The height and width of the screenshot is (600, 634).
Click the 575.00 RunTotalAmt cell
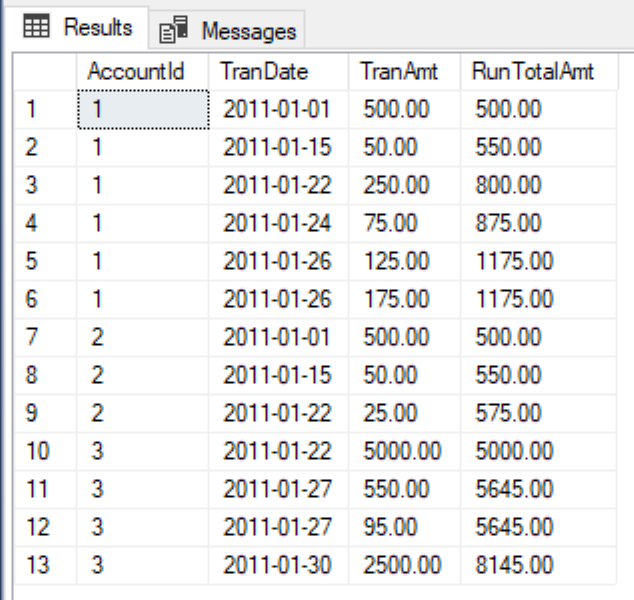click(539, 413)
